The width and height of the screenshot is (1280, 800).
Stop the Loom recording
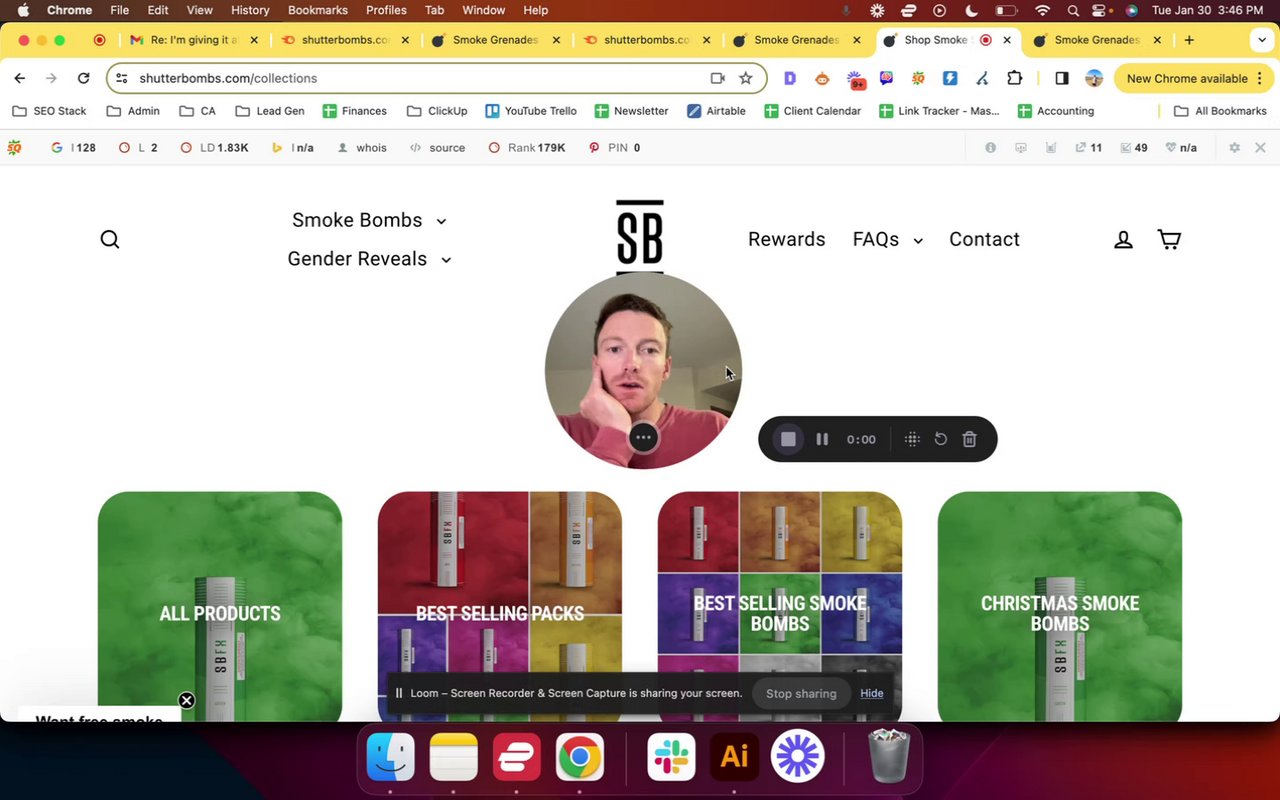pyautogui.click(x=788, y=439)
